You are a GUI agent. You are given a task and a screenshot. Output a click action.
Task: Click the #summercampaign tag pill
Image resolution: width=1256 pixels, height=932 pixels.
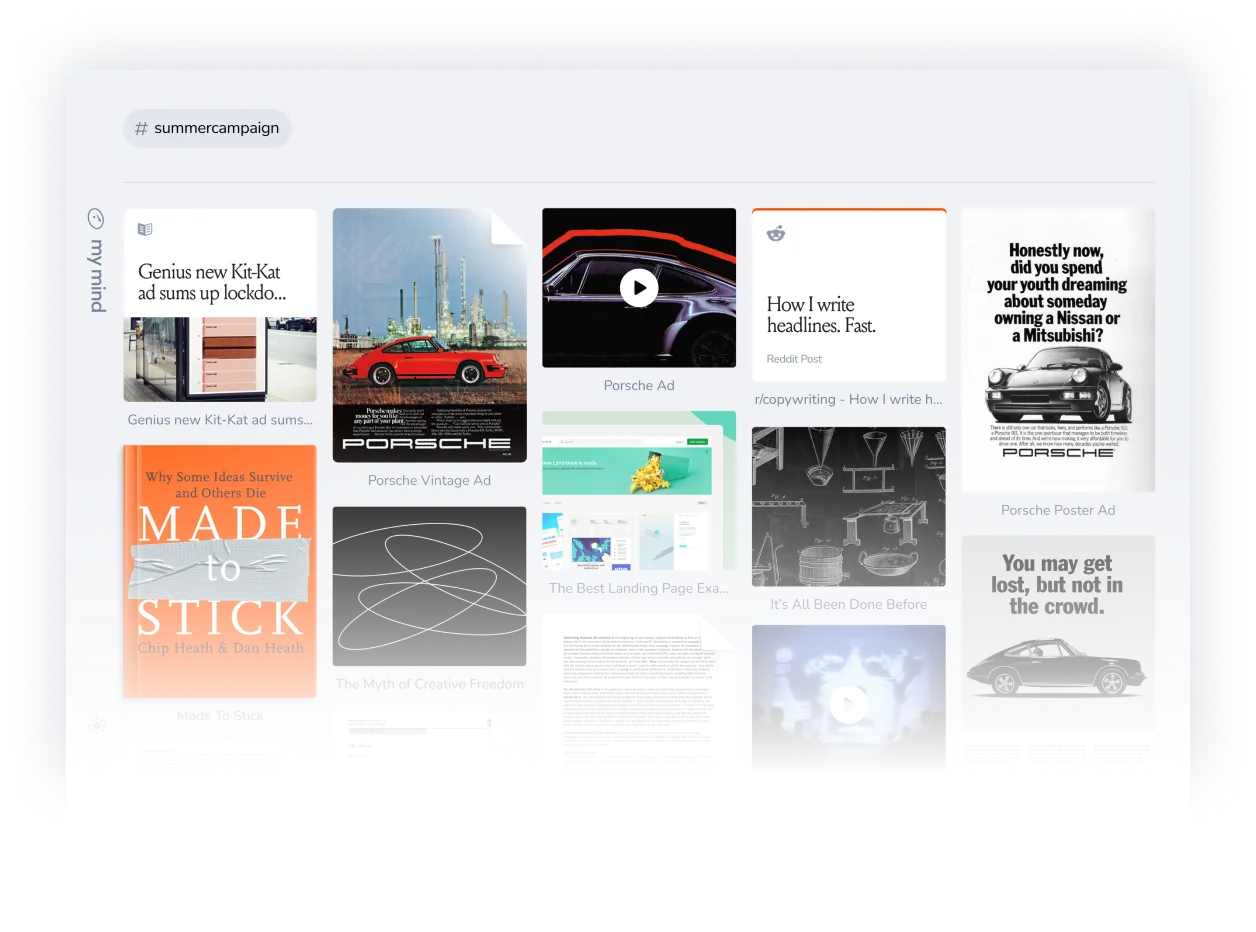coord(207,128)
